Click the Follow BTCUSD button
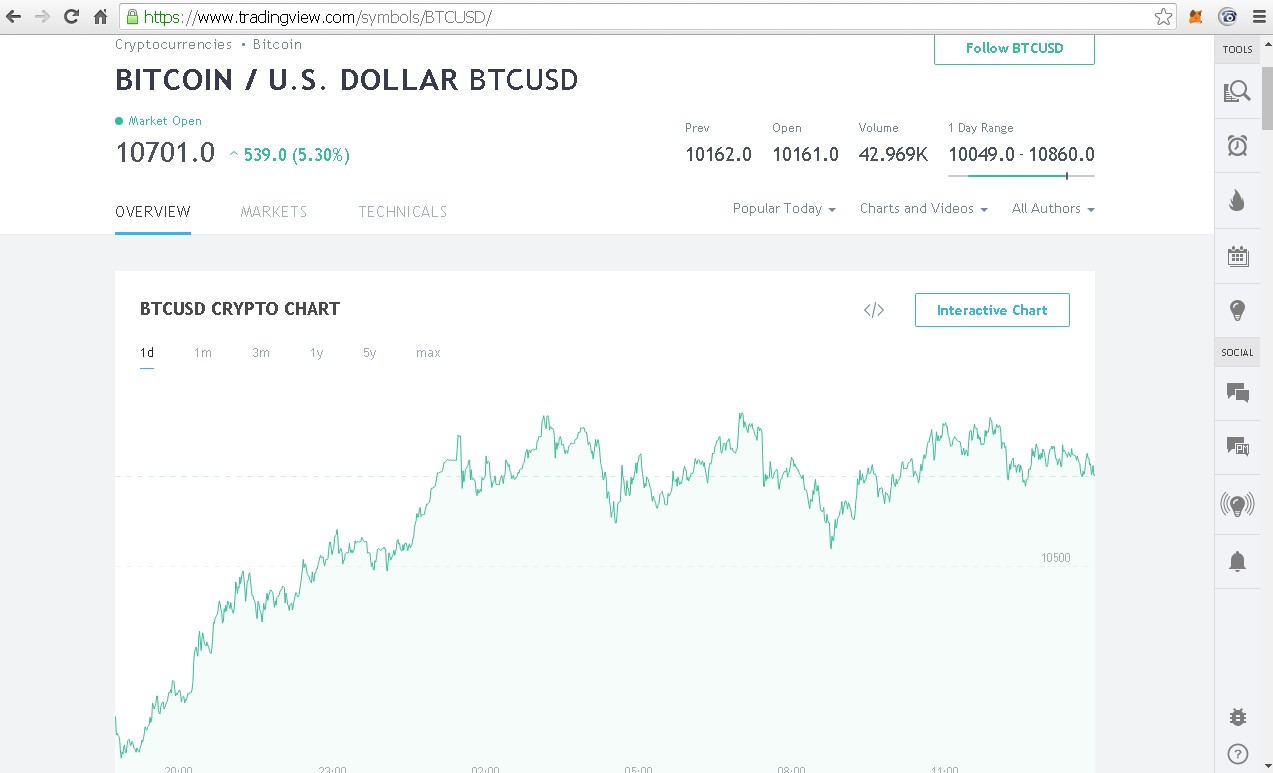This screenshot has width=1273, height=773. coord(1014,48)
